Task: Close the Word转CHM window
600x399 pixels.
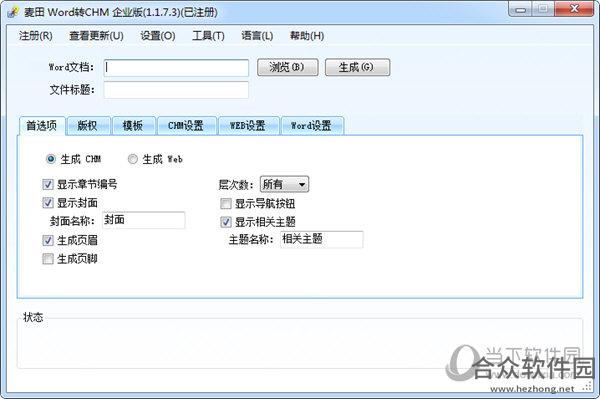Action: tap(574, 9)
